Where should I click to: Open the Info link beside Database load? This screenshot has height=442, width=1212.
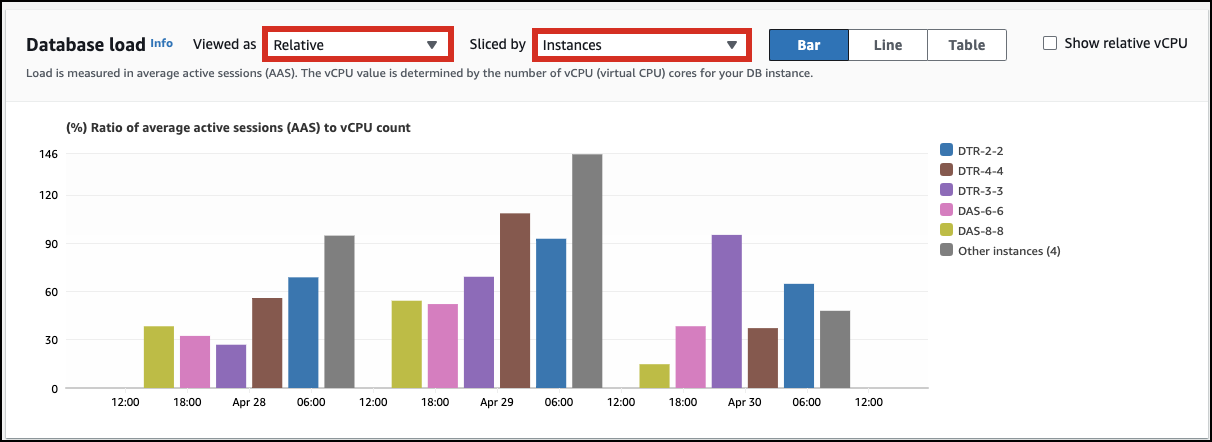(x=161, y=43)
